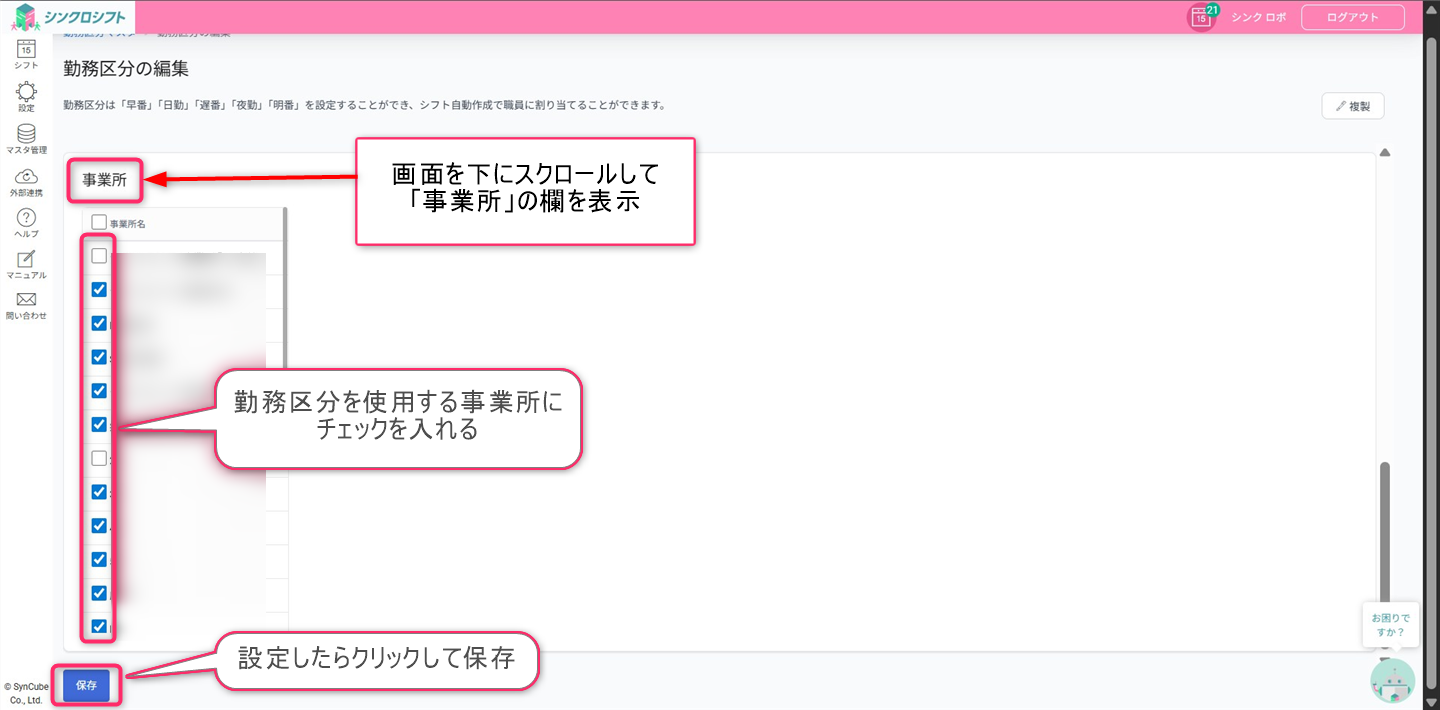Toggle the 事業所名 select-all checkbox
Image resolution: width=1440 pixels, height=710 pixels.
(99, 223)
